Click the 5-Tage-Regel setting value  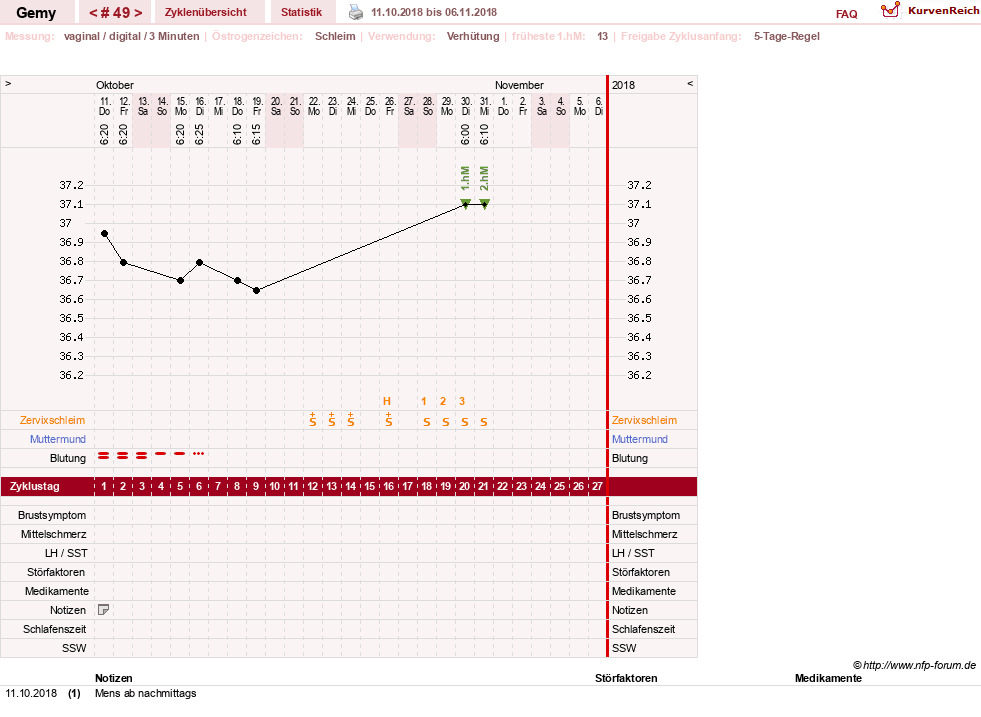(786, 36)
